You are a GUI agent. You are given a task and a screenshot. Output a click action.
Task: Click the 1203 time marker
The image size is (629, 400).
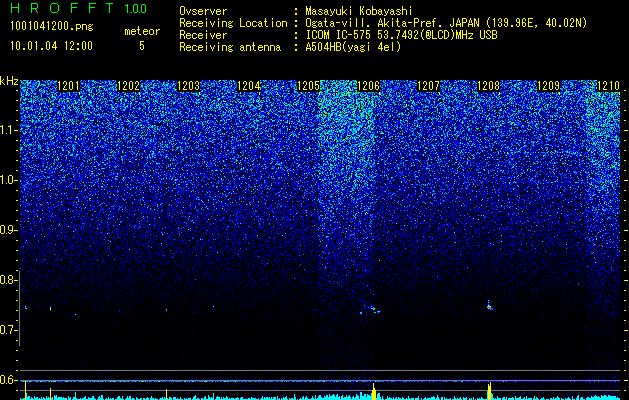click(189, 86)
